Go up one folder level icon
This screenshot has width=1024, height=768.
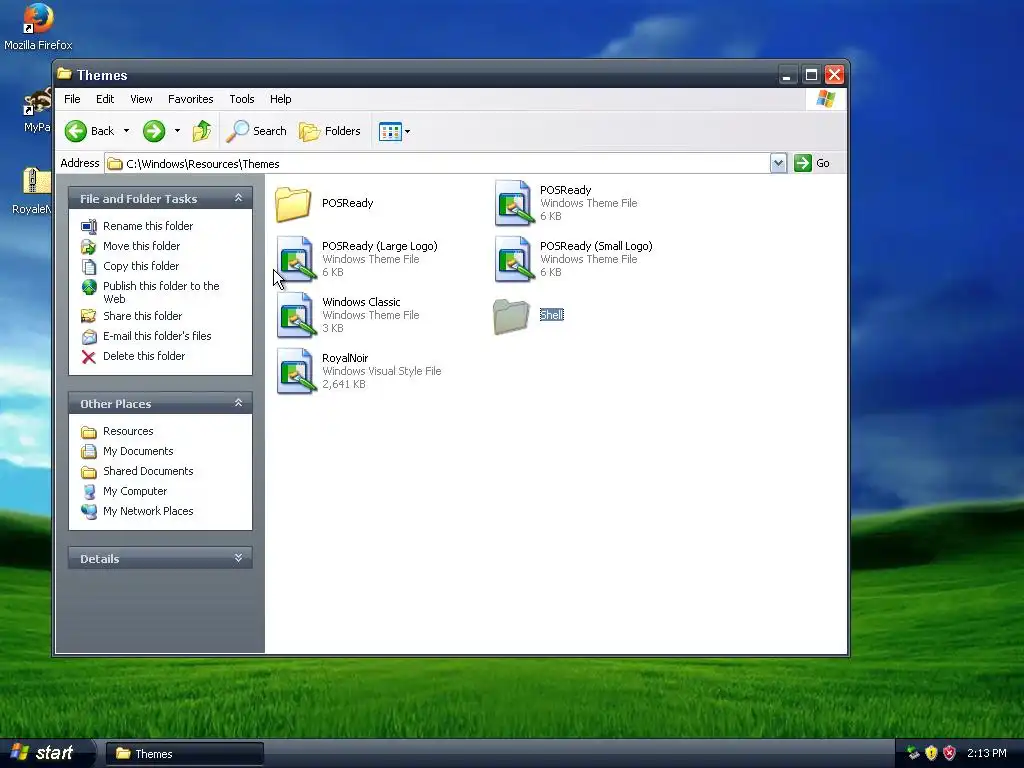pos(202,131)
